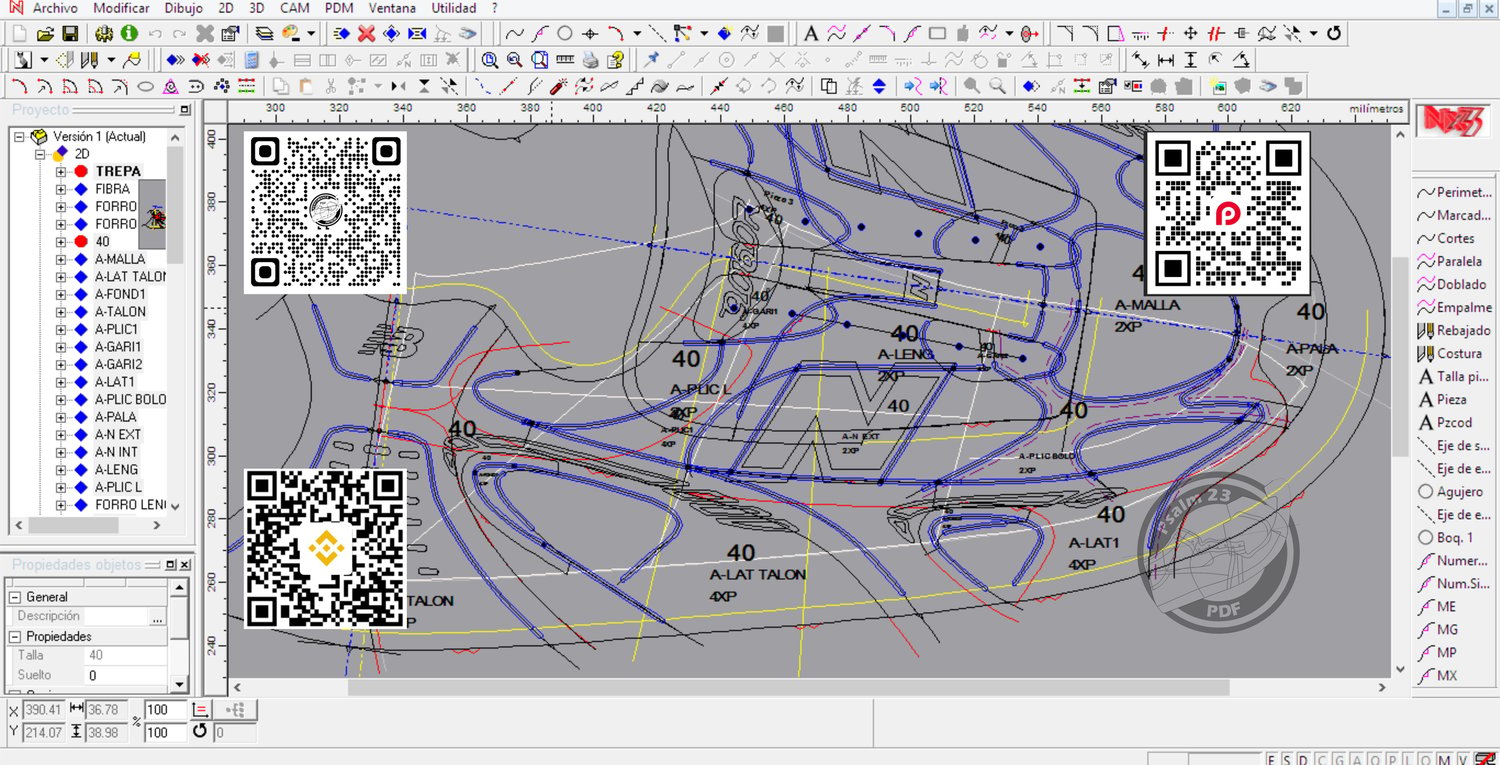The height and width of the screenshot is (765, 1500).
Task: Select the ellipse shape tool in third toolbar
Action: [145, 85]
